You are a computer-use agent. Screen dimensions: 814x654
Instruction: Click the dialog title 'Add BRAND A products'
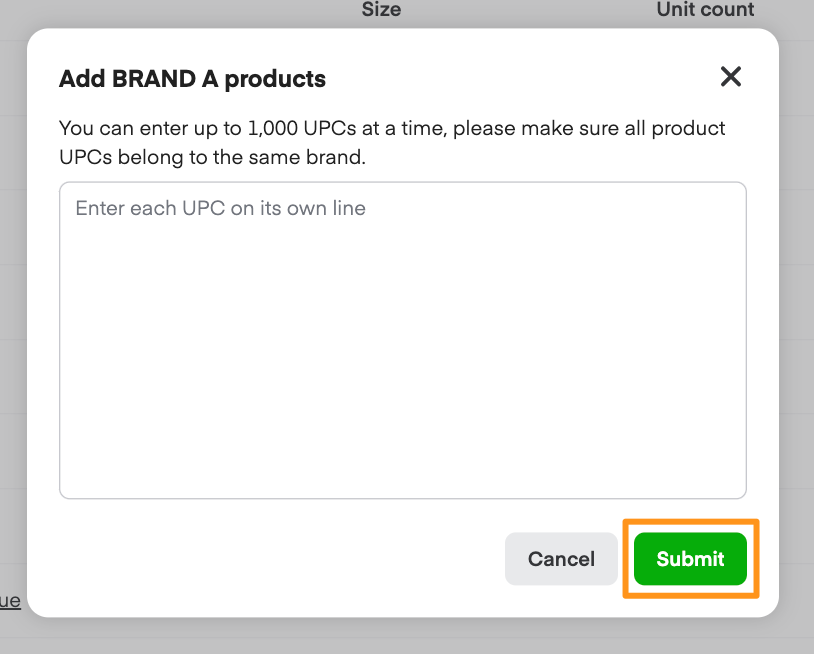tap(192, 78)
